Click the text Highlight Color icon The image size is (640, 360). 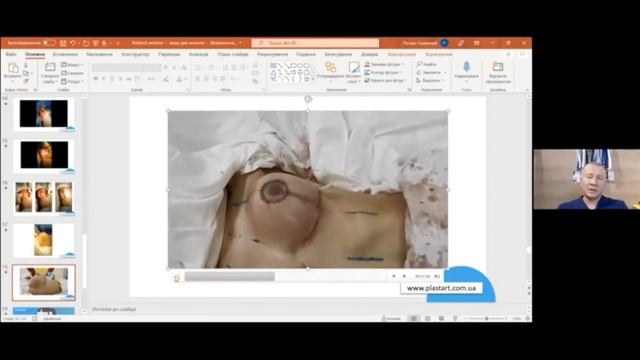167,79
